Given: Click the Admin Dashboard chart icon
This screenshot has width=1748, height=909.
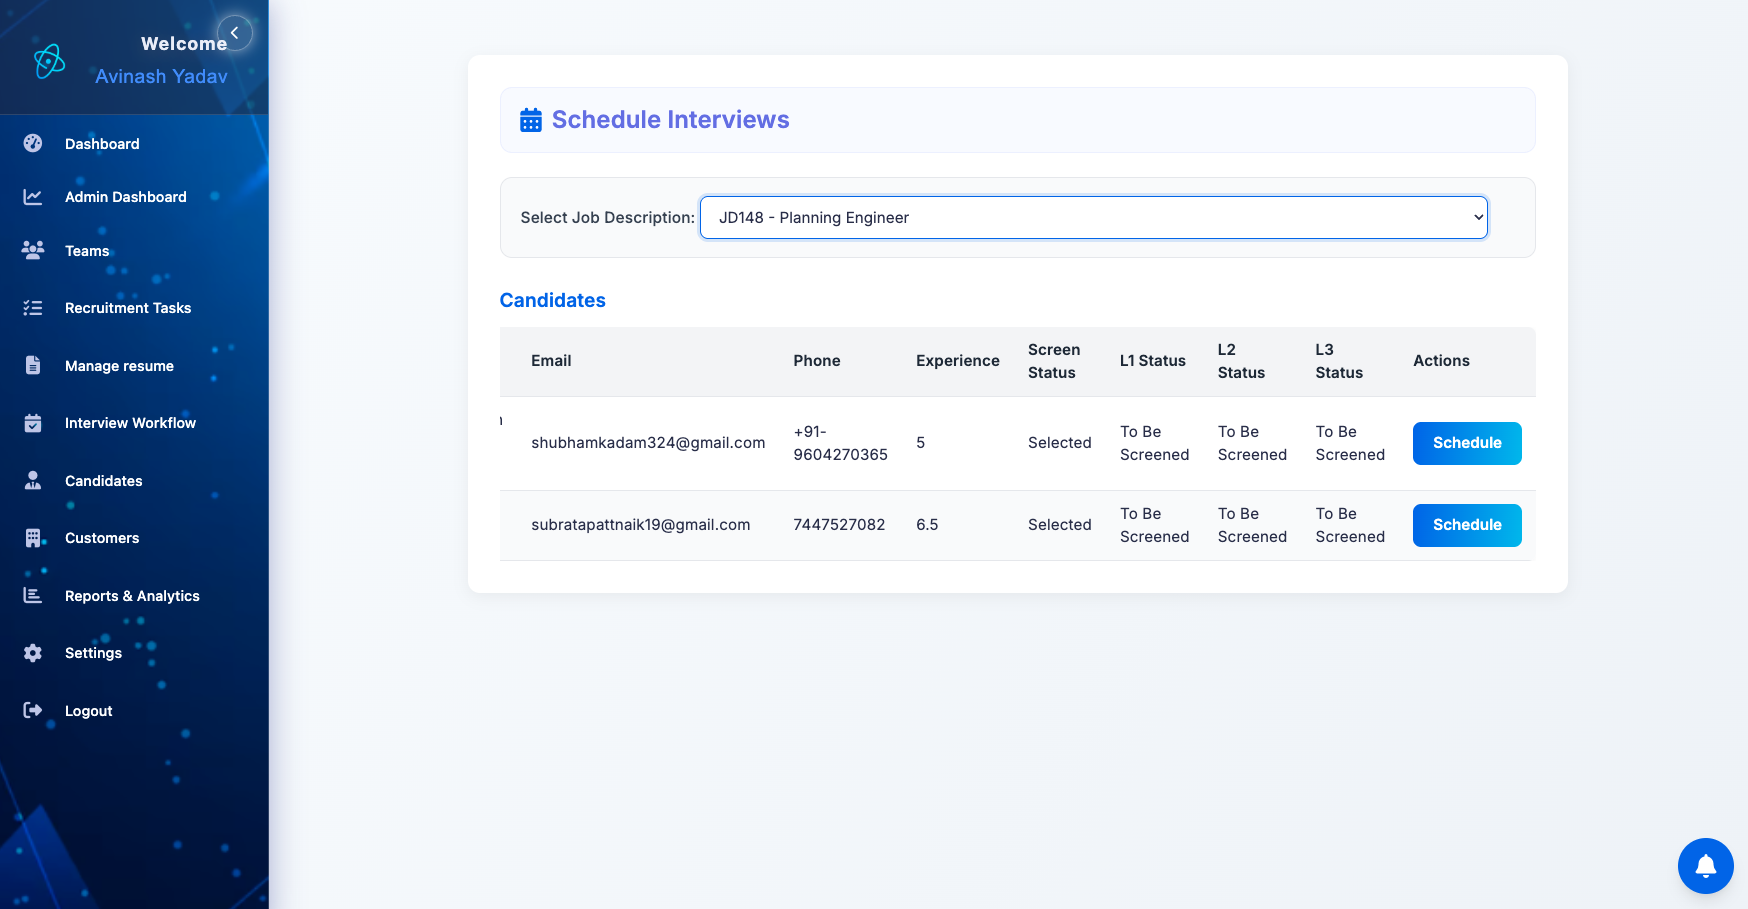Looking at the screenshot, I should (x=33, y=197).
